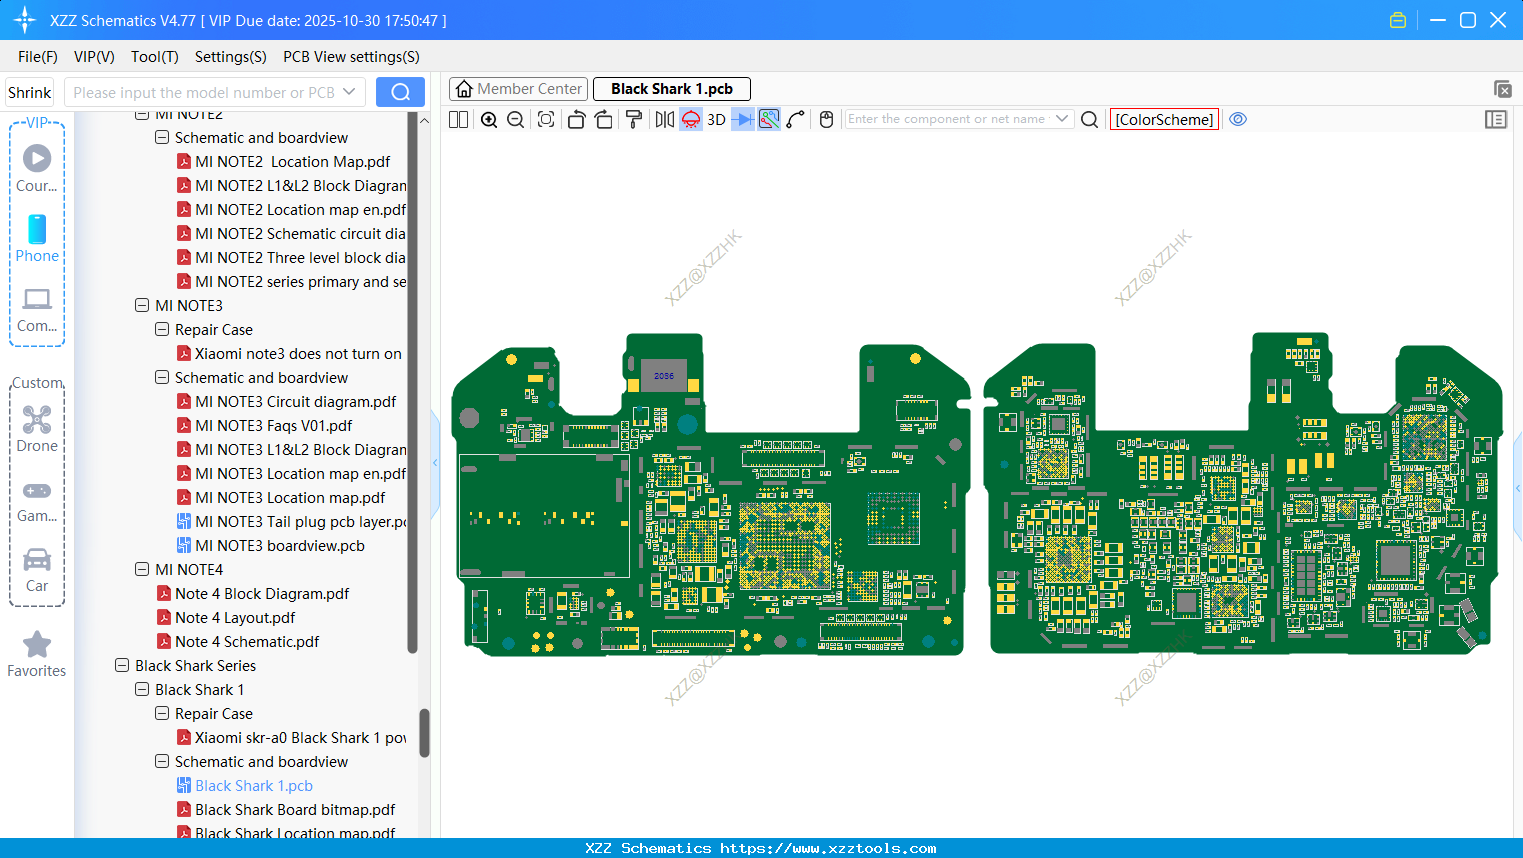This screenshot has width=1523, height=858.
Task: Click the zoom out magnifier icon
Action: [x=516, y=120]
